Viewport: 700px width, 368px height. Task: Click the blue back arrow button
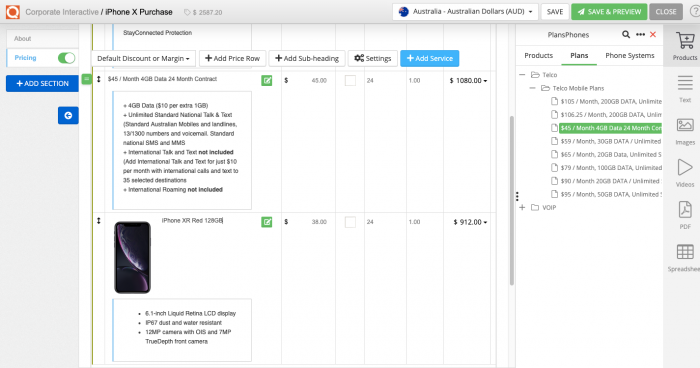(x=68, y=115)
